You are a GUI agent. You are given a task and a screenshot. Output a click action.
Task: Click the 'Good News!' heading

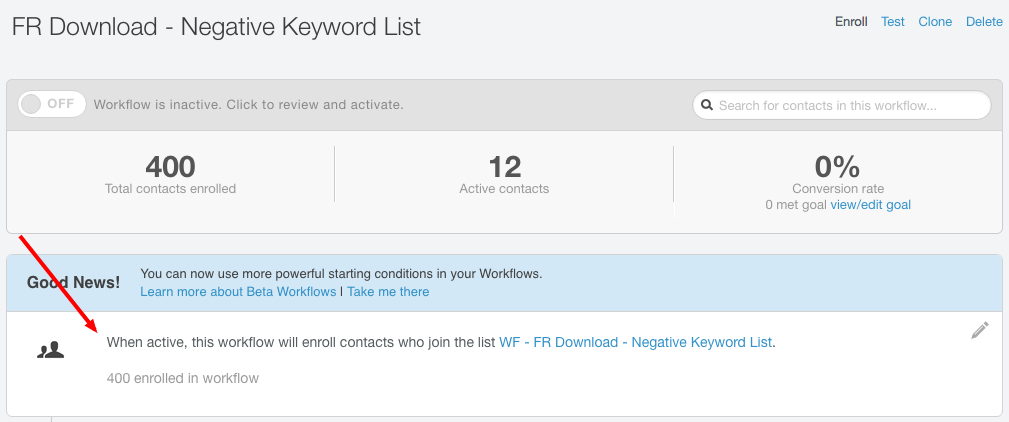[x=73, y=282]
